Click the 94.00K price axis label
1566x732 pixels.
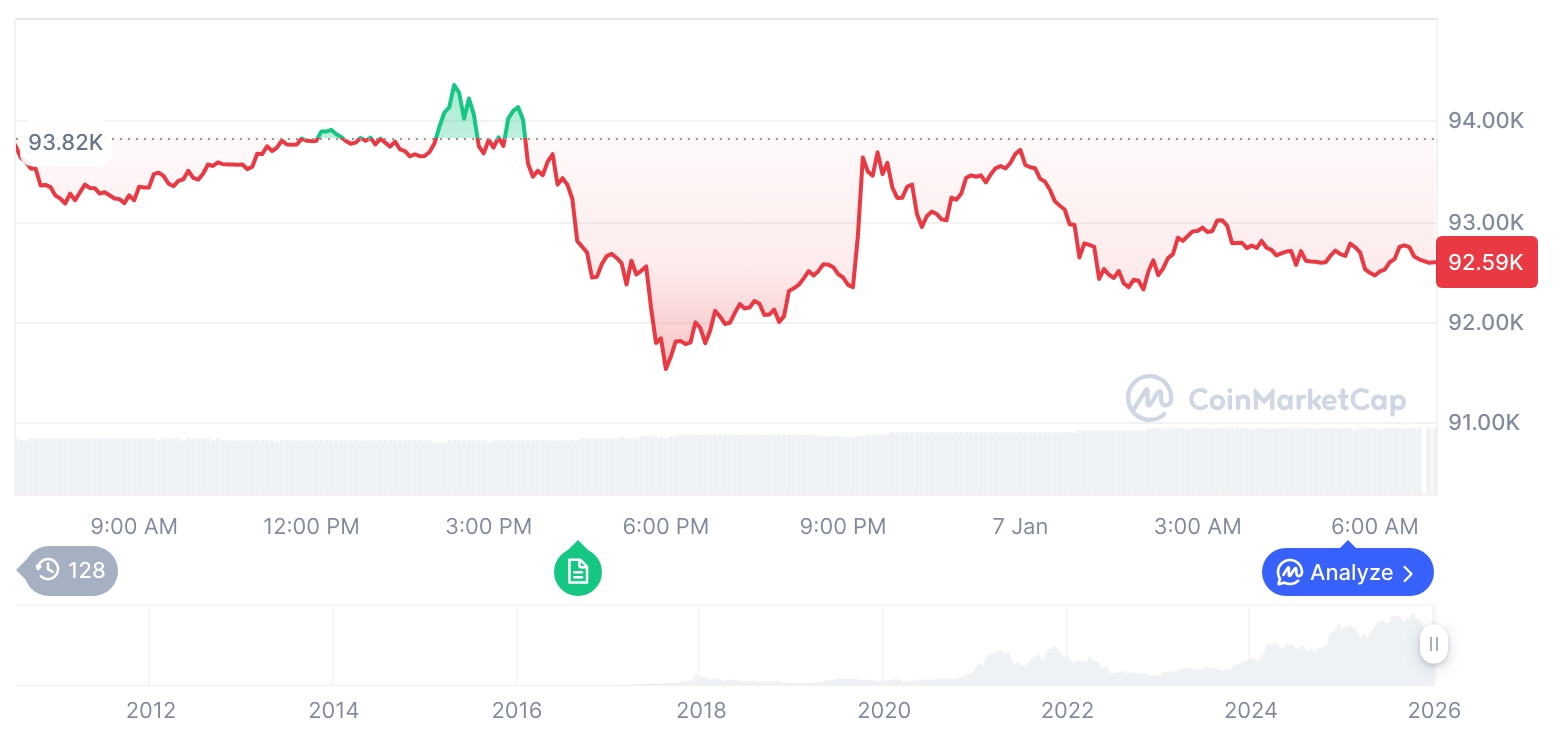point(1486,121)
